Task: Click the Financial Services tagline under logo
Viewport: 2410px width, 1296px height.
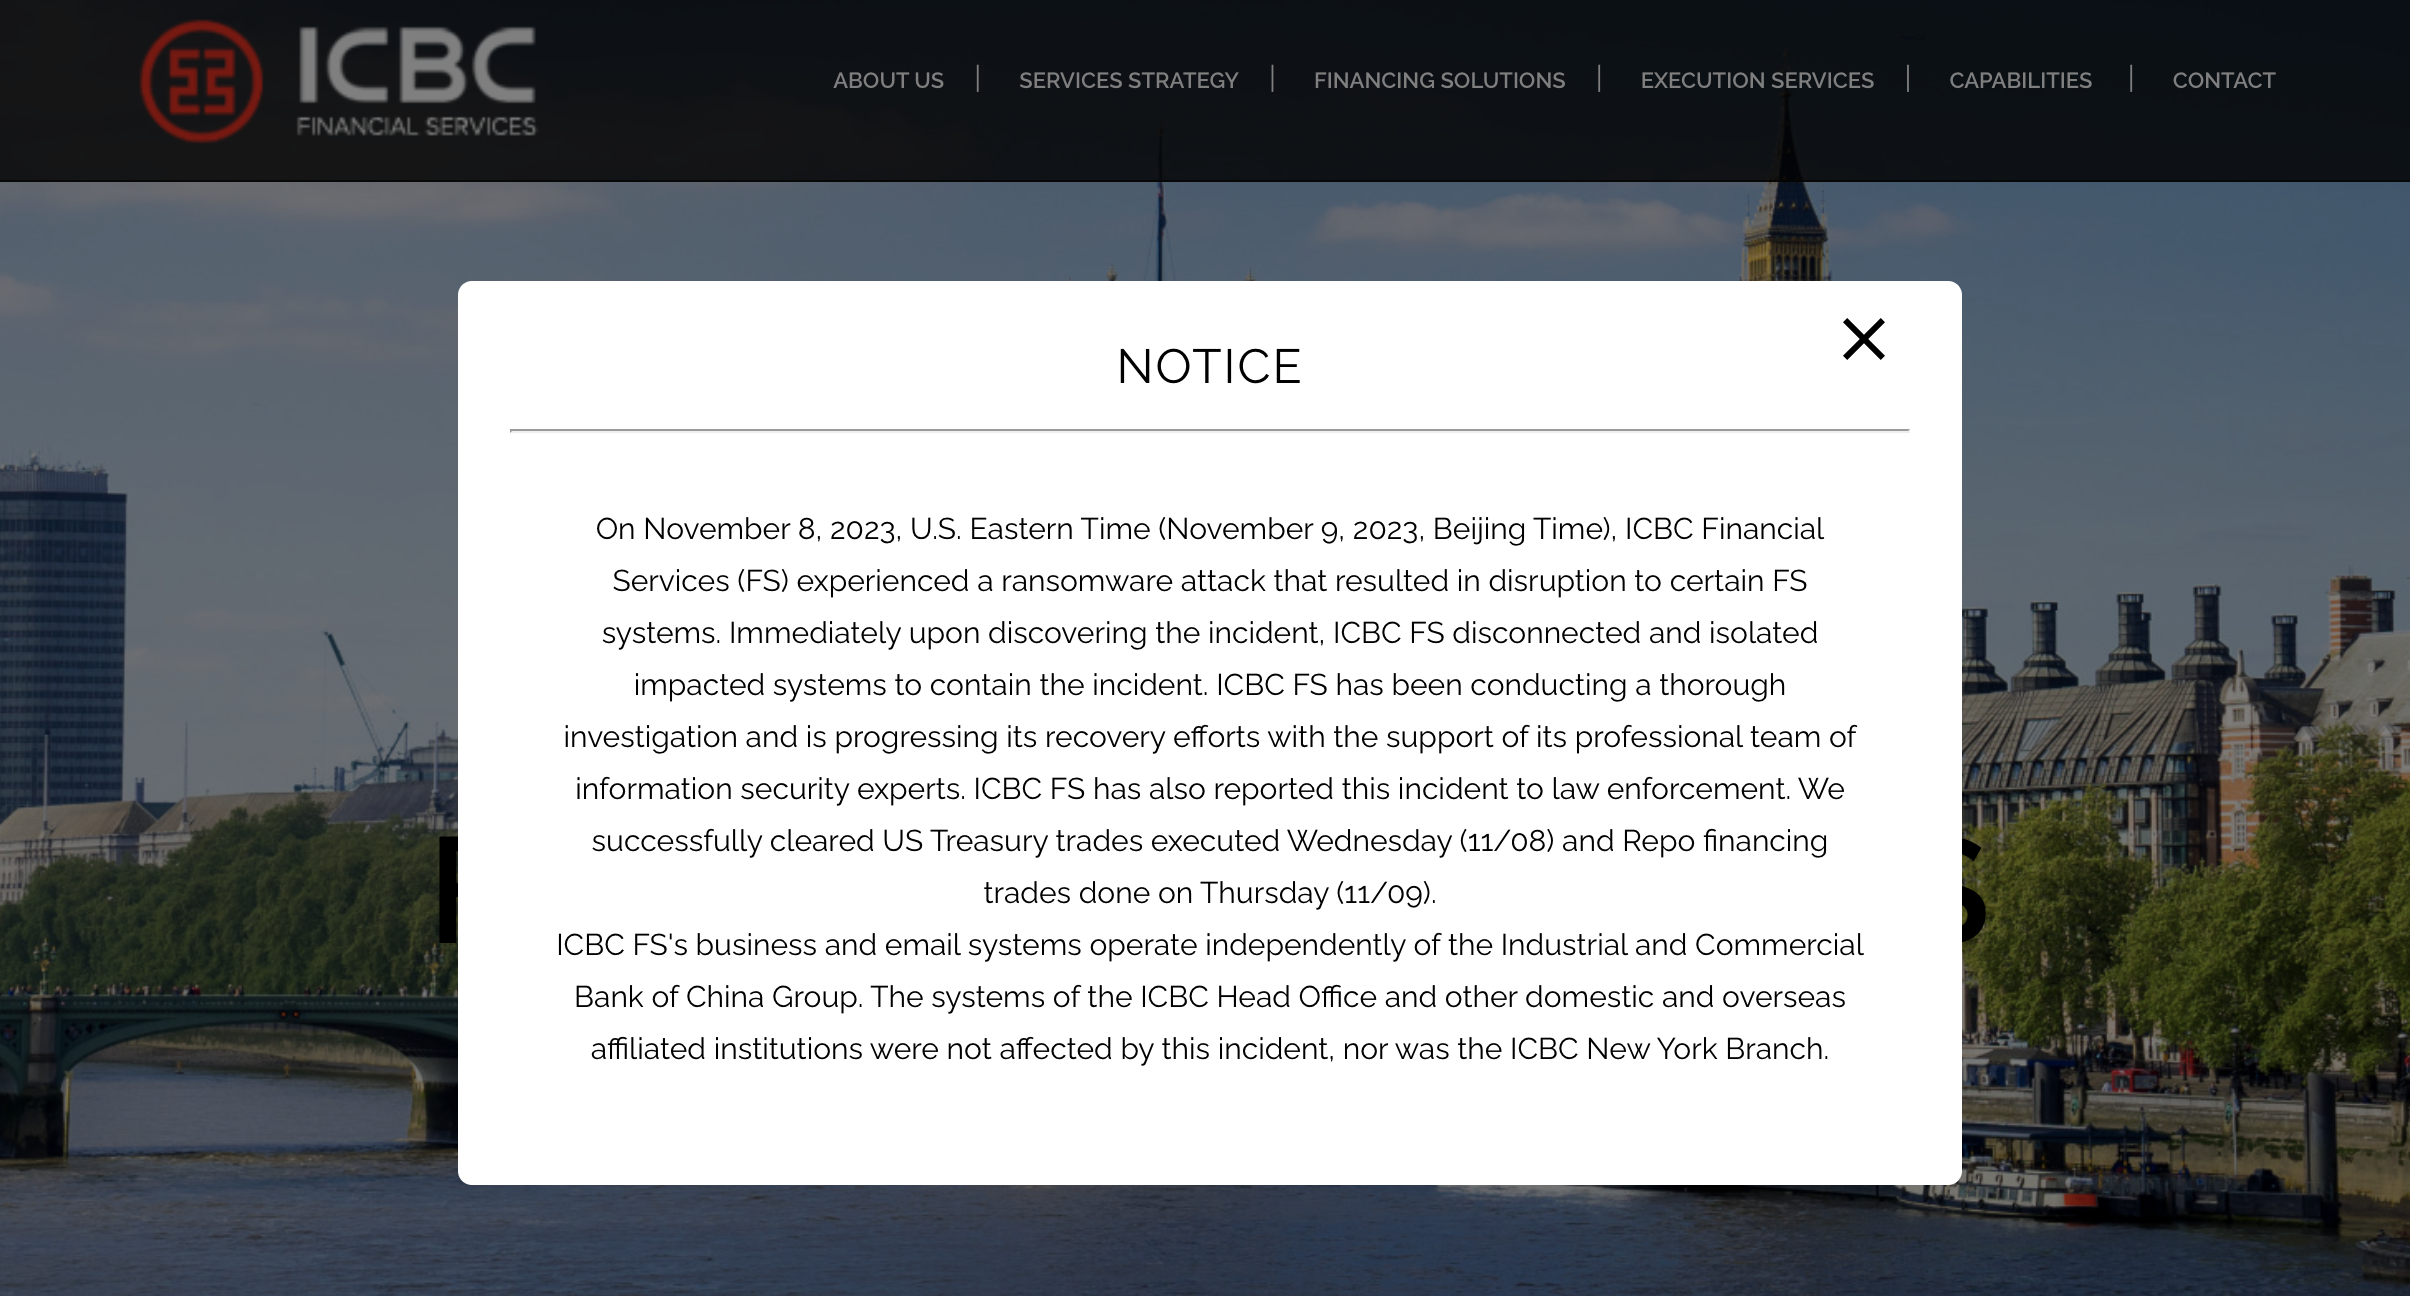Action: (x=416, y=127)
